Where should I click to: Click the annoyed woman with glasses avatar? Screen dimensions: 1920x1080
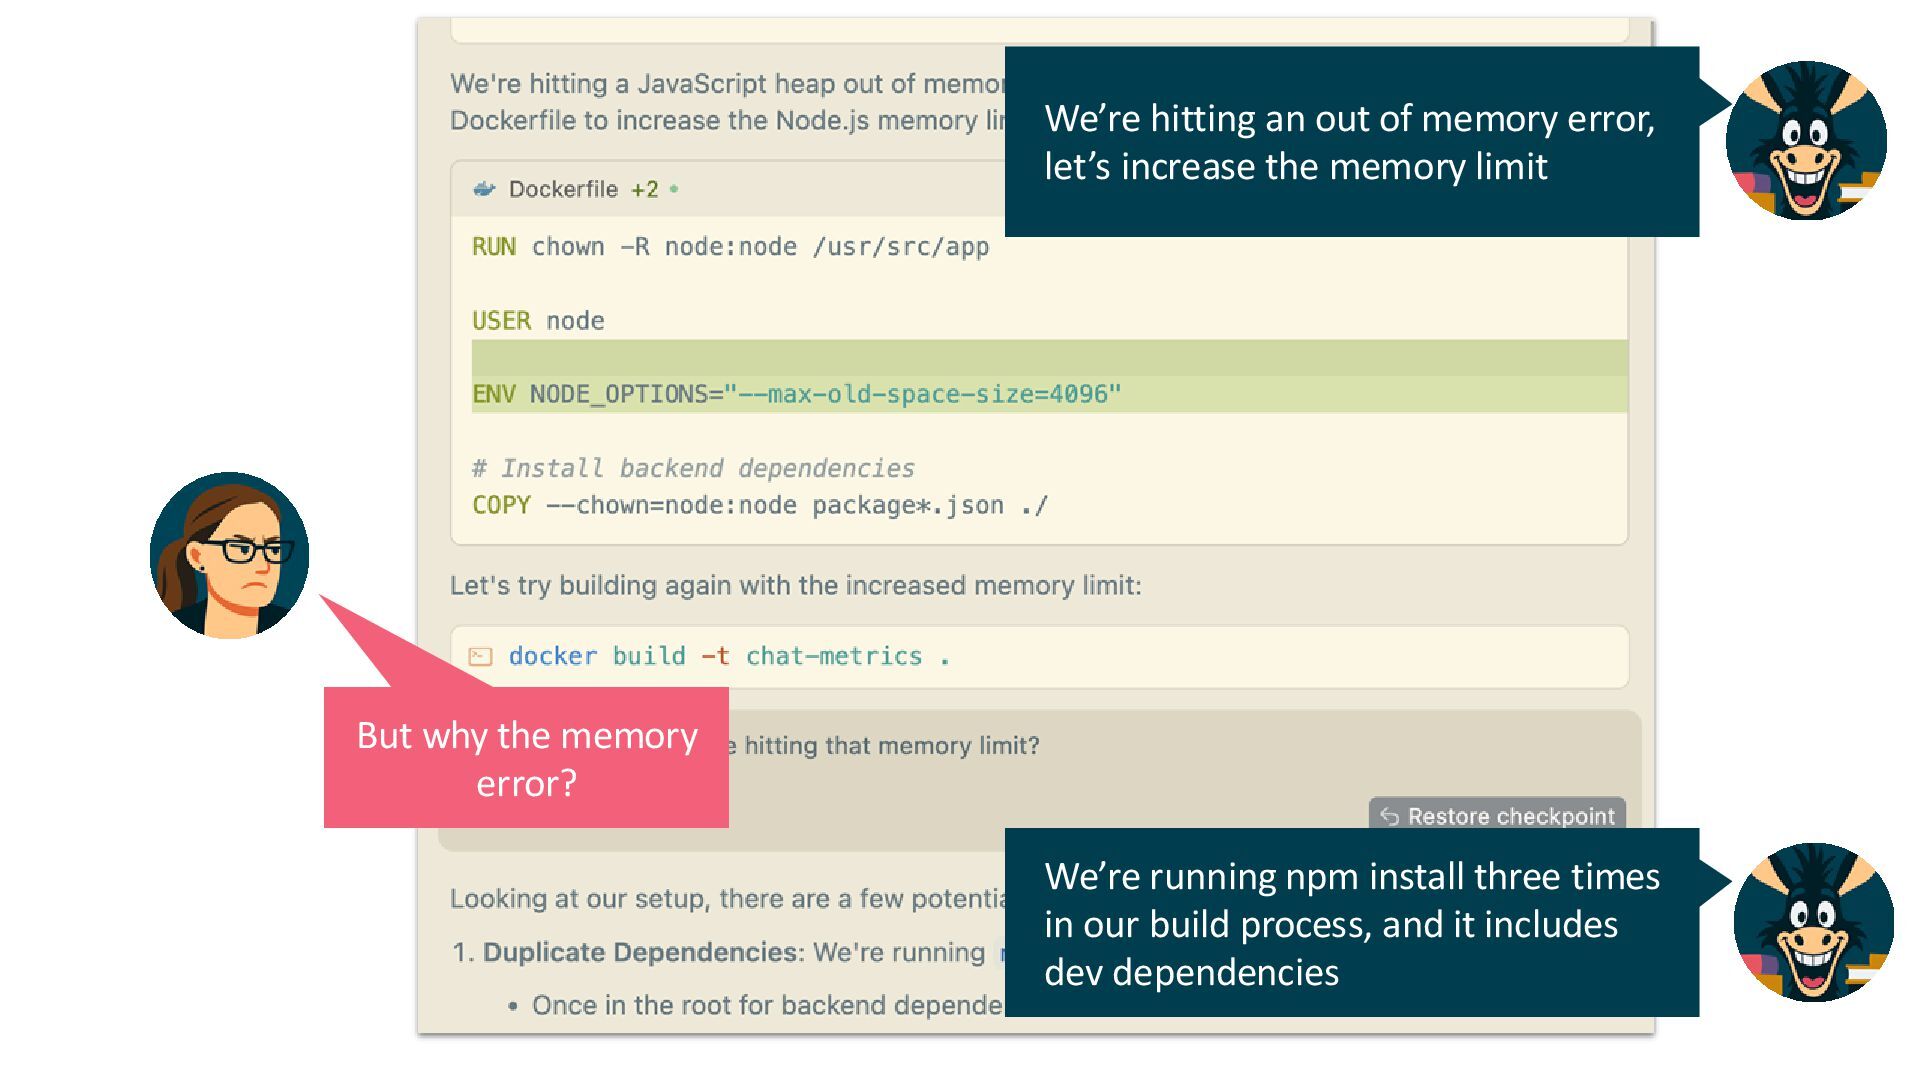[x=230, y=555]
